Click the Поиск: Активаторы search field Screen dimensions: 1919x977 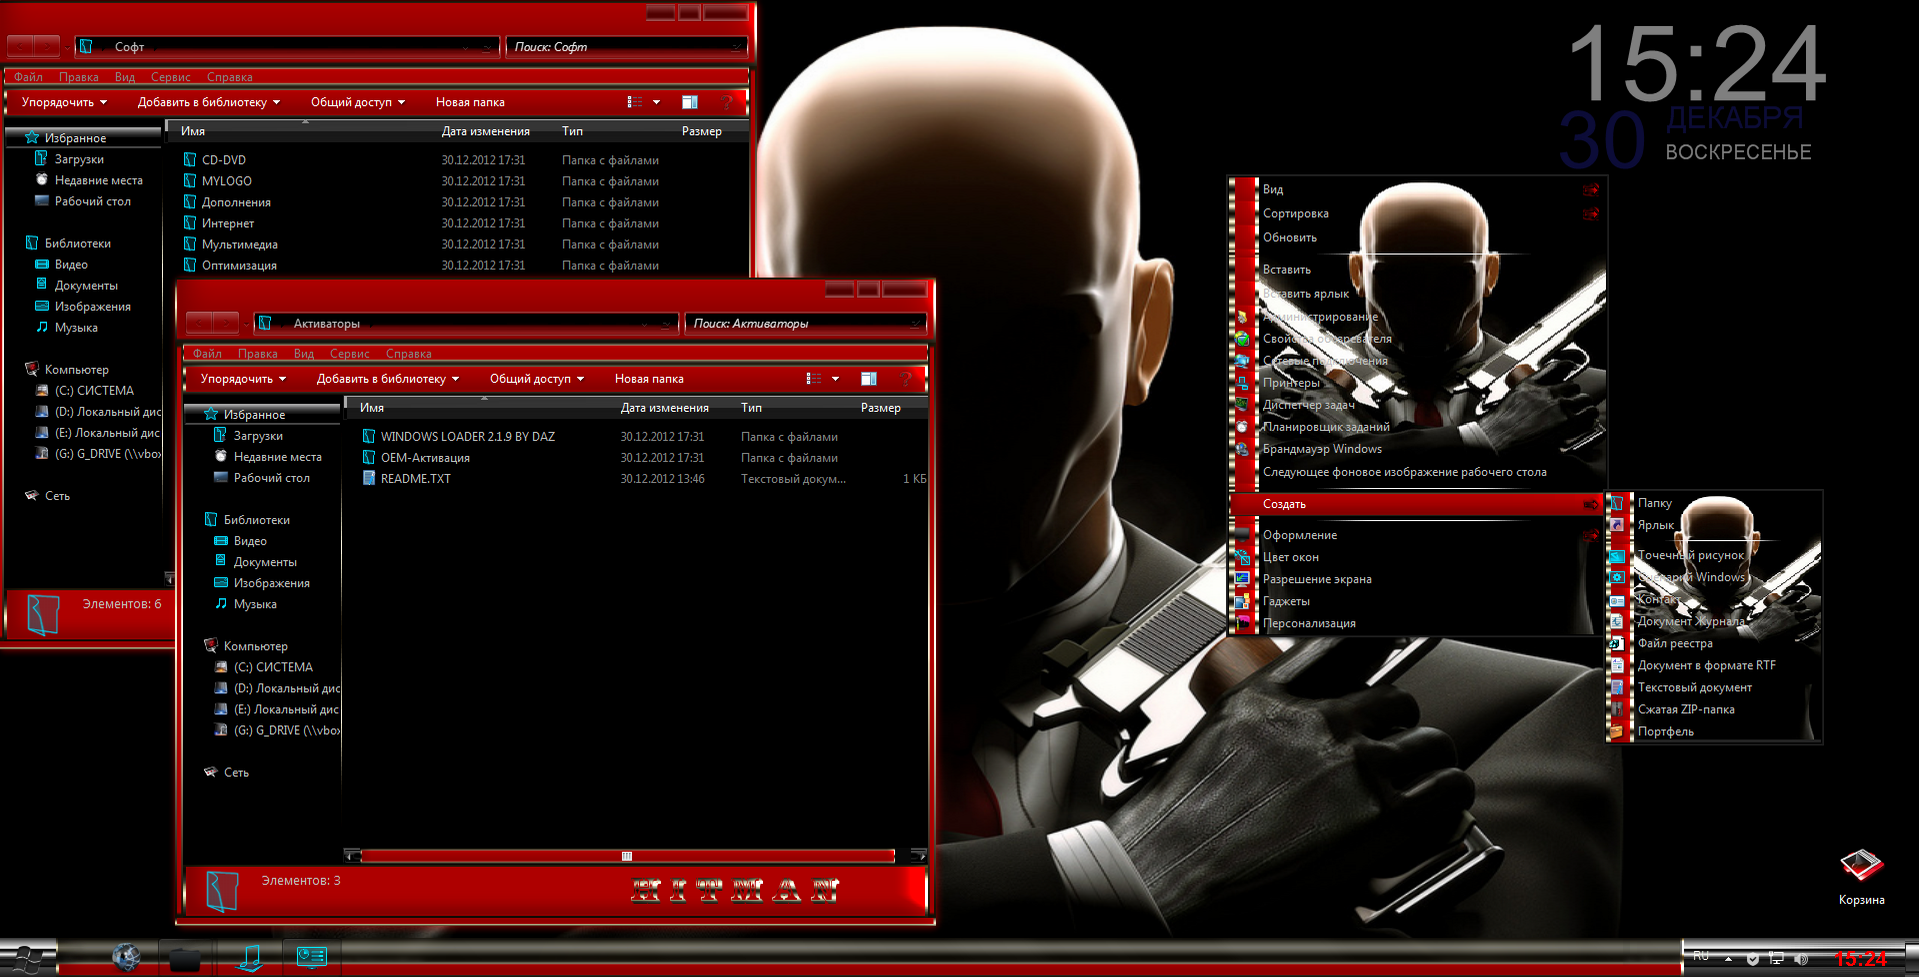(806, 323)
